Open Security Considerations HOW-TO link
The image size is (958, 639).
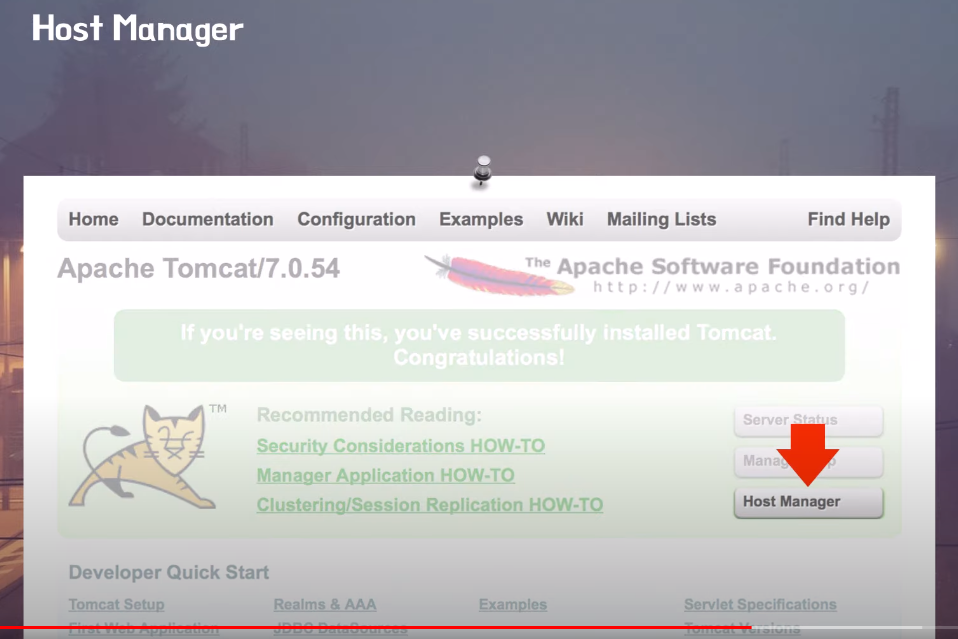click(401, 446)
